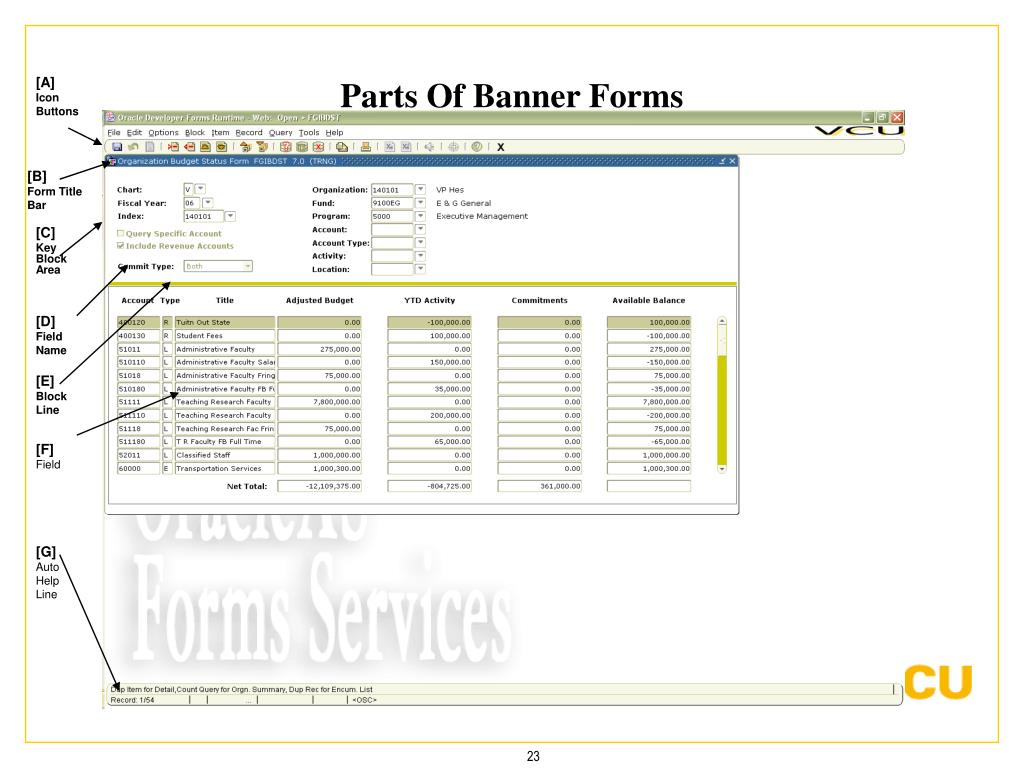Click Commitments net total 361,000.00 field
This screenshot has width=1024, height=768.
pos(539,486)
